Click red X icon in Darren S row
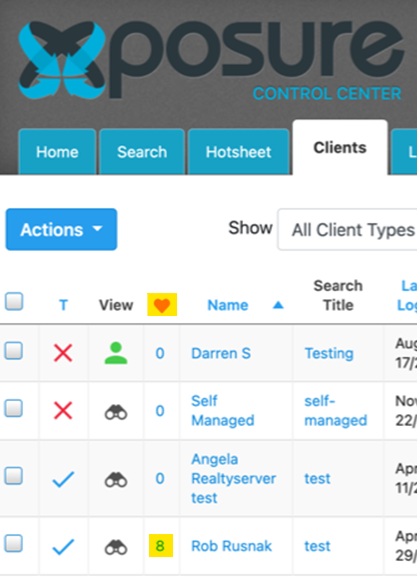Screen dimensions: 417x587 (63, 353)
